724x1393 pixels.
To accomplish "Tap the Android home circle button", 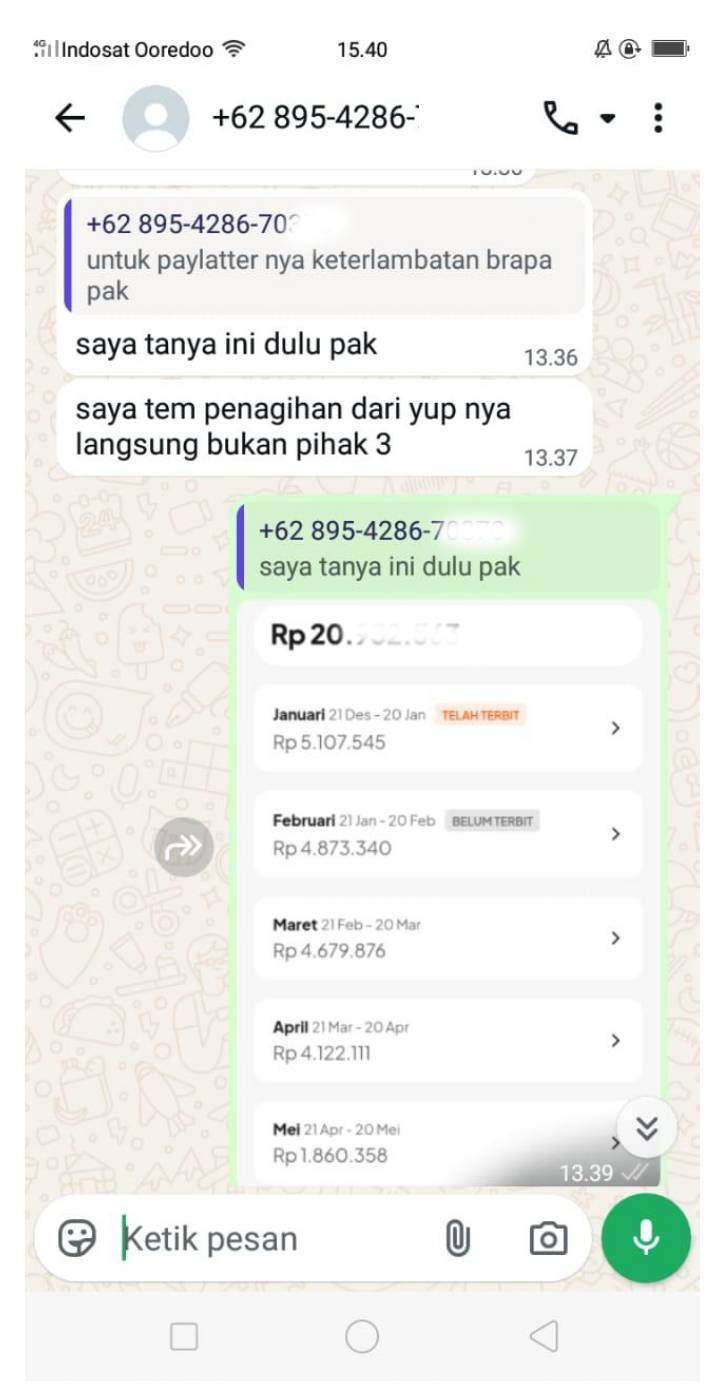I will [x=362, y=1336].
